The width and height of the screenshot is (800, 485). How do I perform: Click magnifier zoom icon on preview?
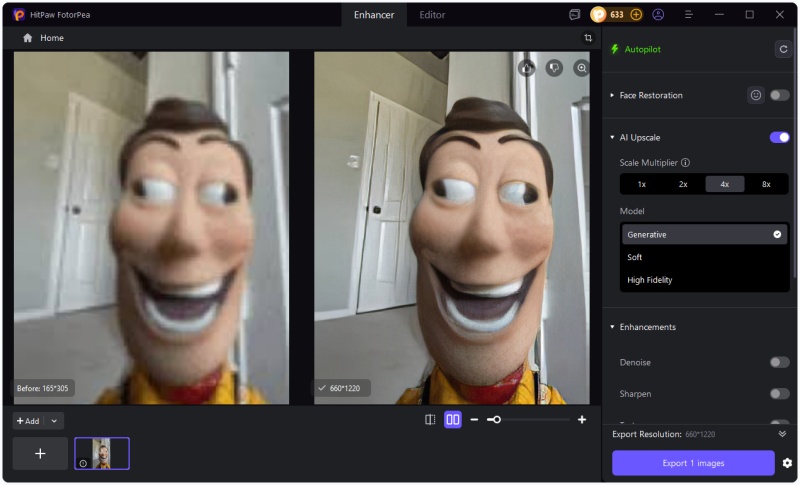click(581, 68)
